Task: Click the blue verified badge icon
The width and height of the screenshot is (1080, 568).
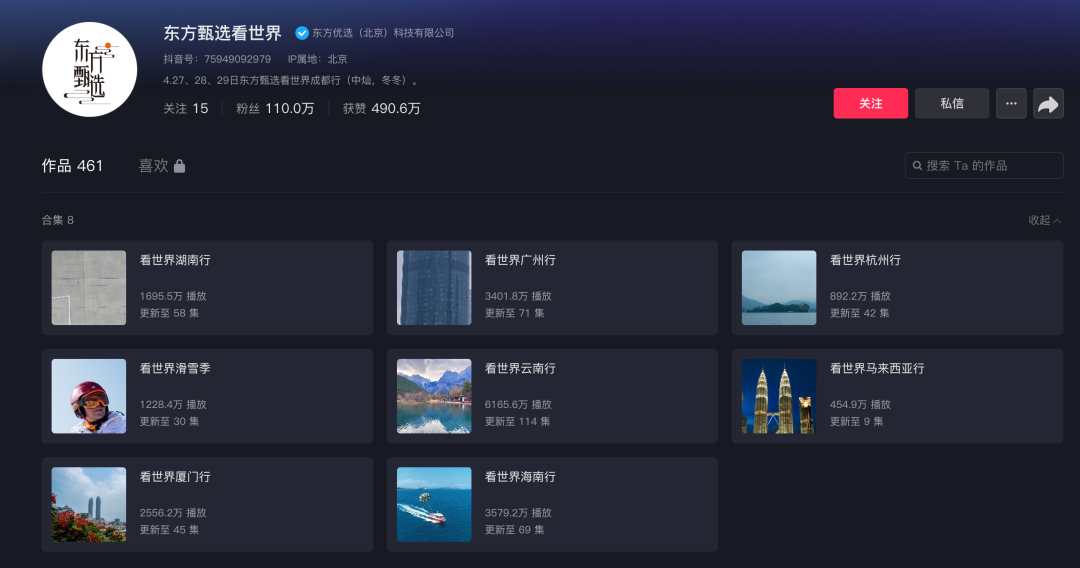Action: [x=302, y=33]
